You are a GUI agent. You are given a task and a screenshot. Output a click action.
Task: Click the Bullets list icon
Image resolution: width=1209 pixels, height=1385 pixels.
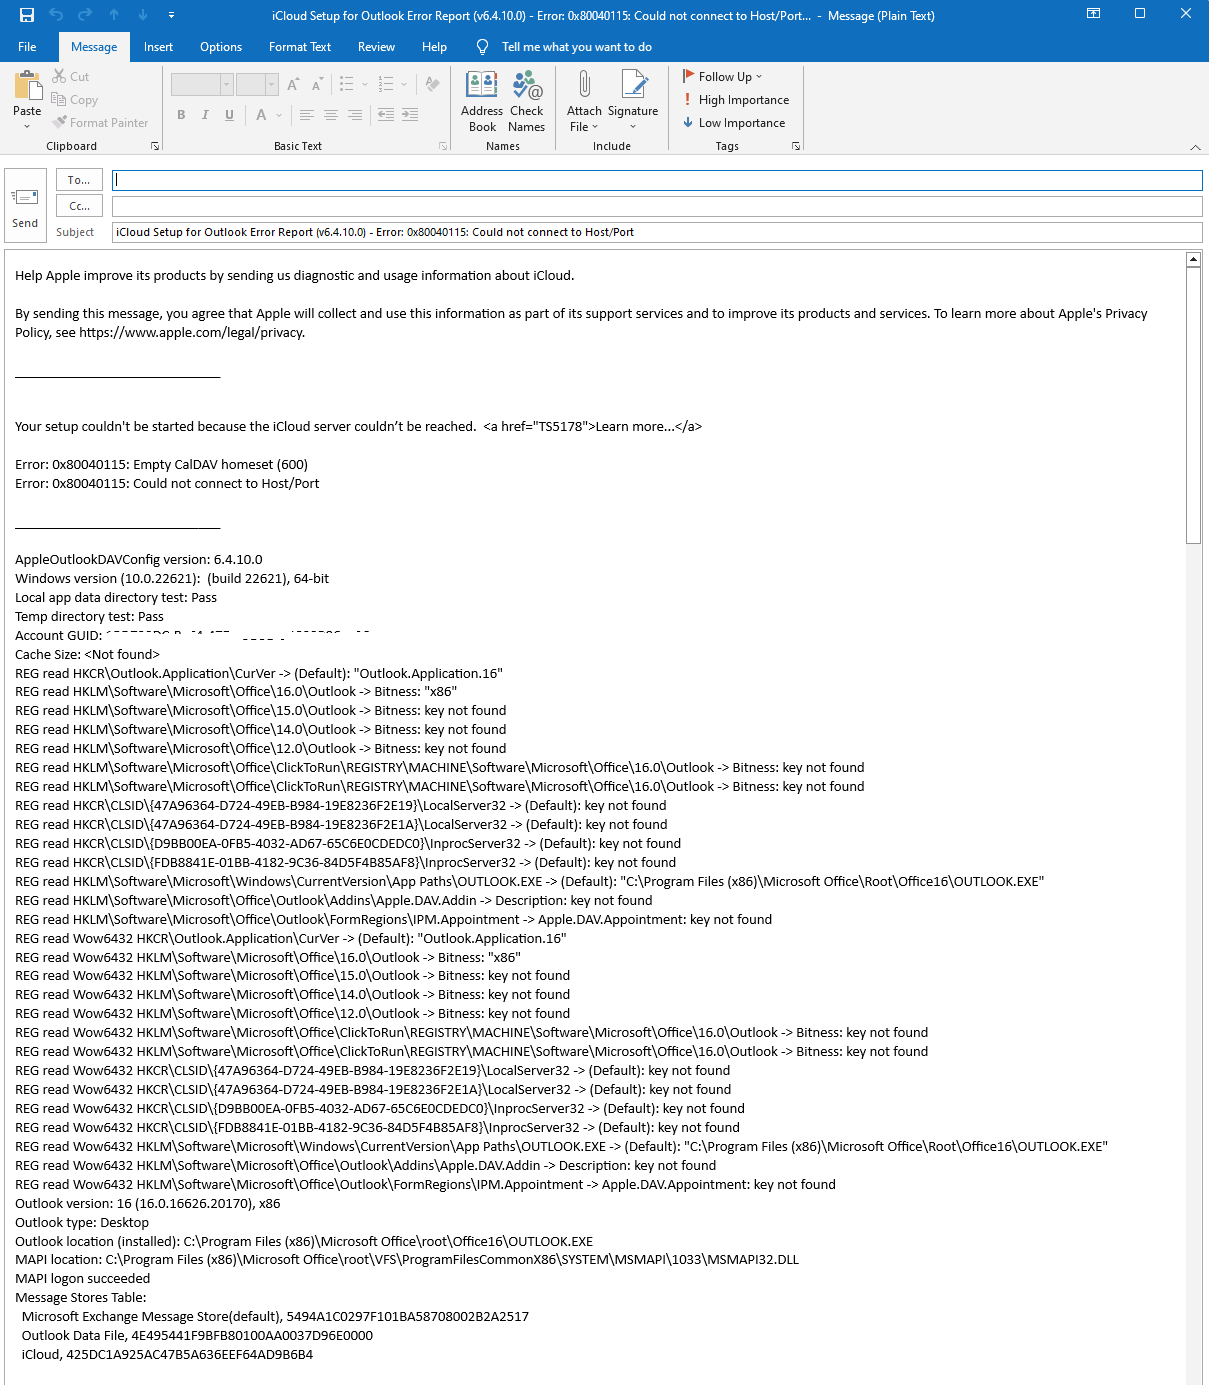point(346,85)
